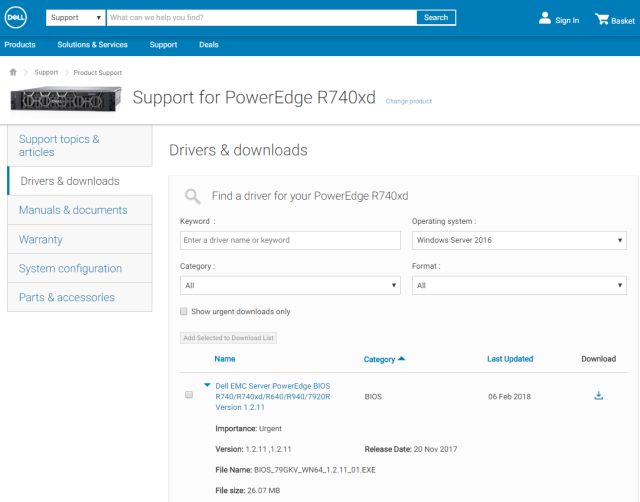Sort by Name column header

pyautogui.click(x=225, y=359)
